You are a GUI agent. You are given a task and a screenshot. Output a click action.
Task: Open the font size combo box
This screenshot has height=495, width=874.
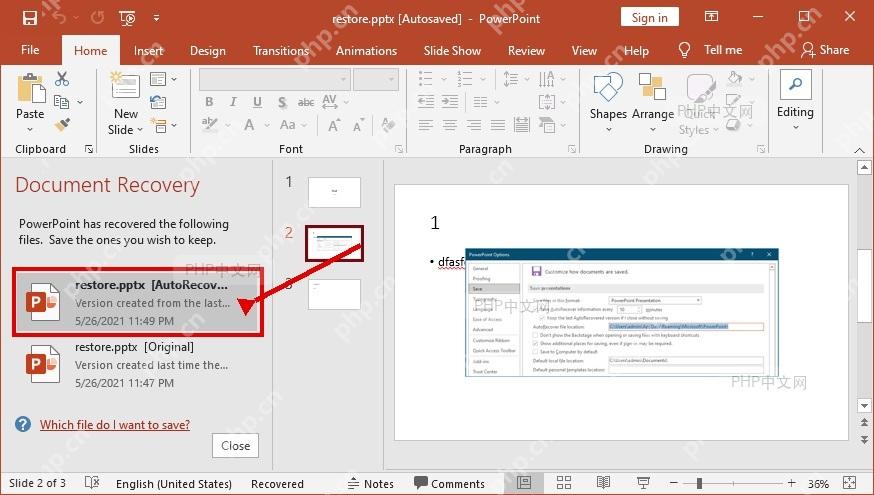click(376, 79)
